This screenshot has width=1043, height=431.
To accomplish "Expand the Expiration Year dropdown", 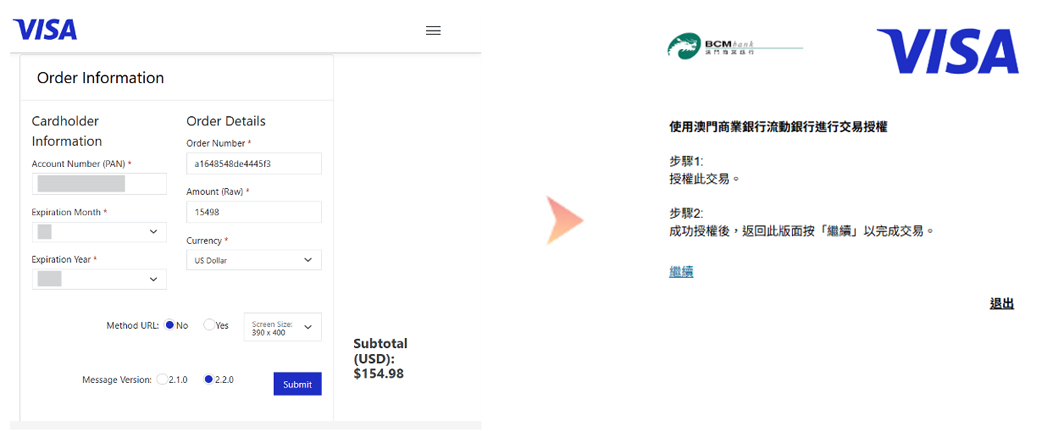I will 99,279.
